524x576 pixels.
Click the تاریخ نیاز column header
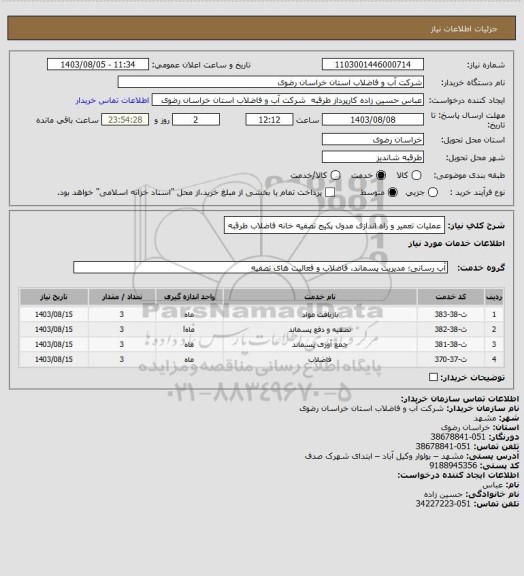click(54, 297)
